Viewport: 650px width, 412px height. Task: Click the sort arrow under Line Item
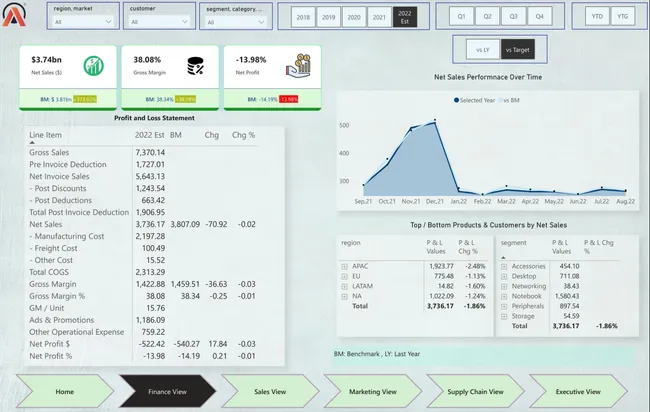point(32,143)
